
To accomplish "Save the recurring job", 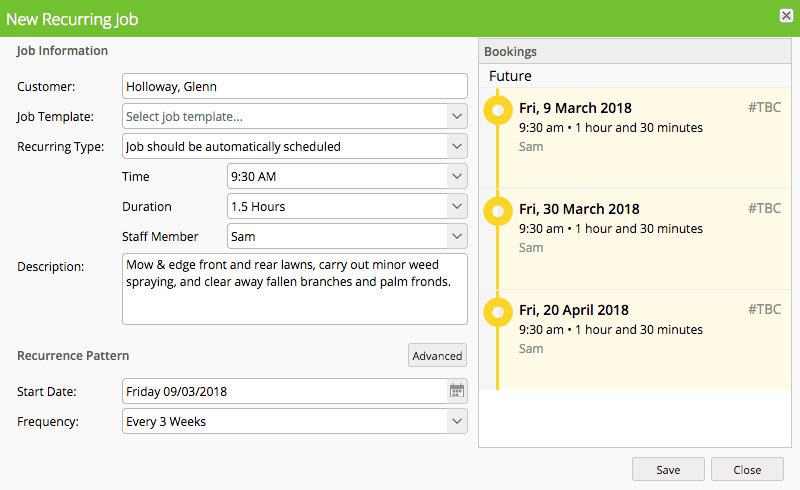I will coord(668,470).
